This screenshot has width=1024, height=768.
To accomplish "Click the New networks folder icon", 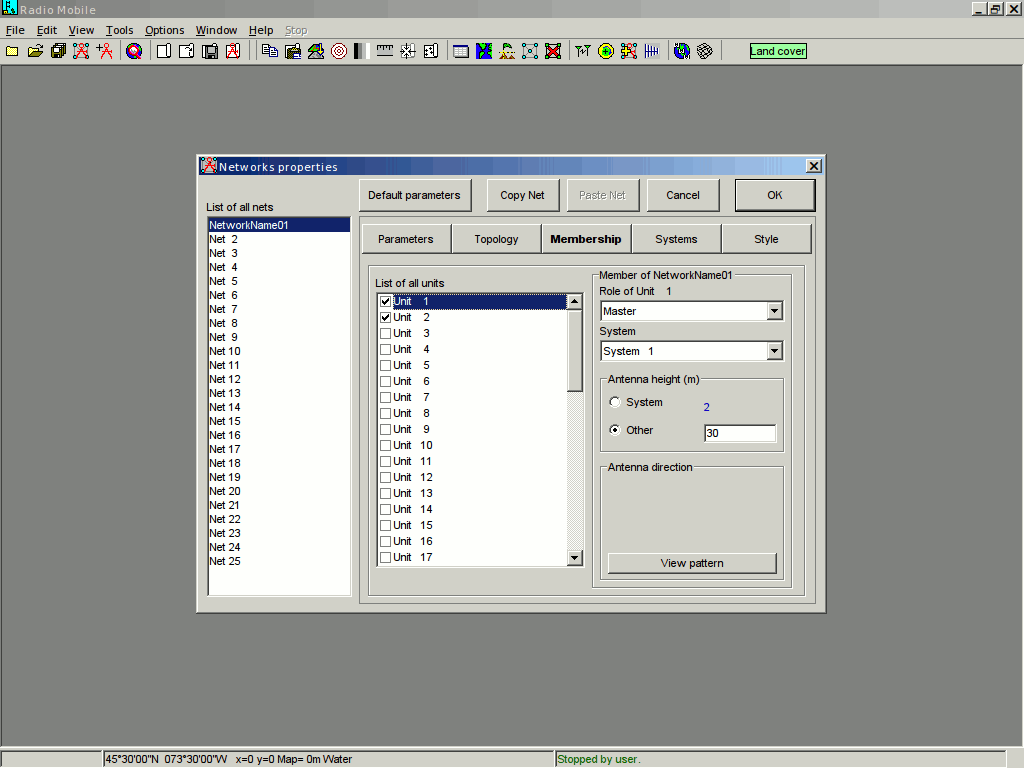I will [x=12, y=51].
